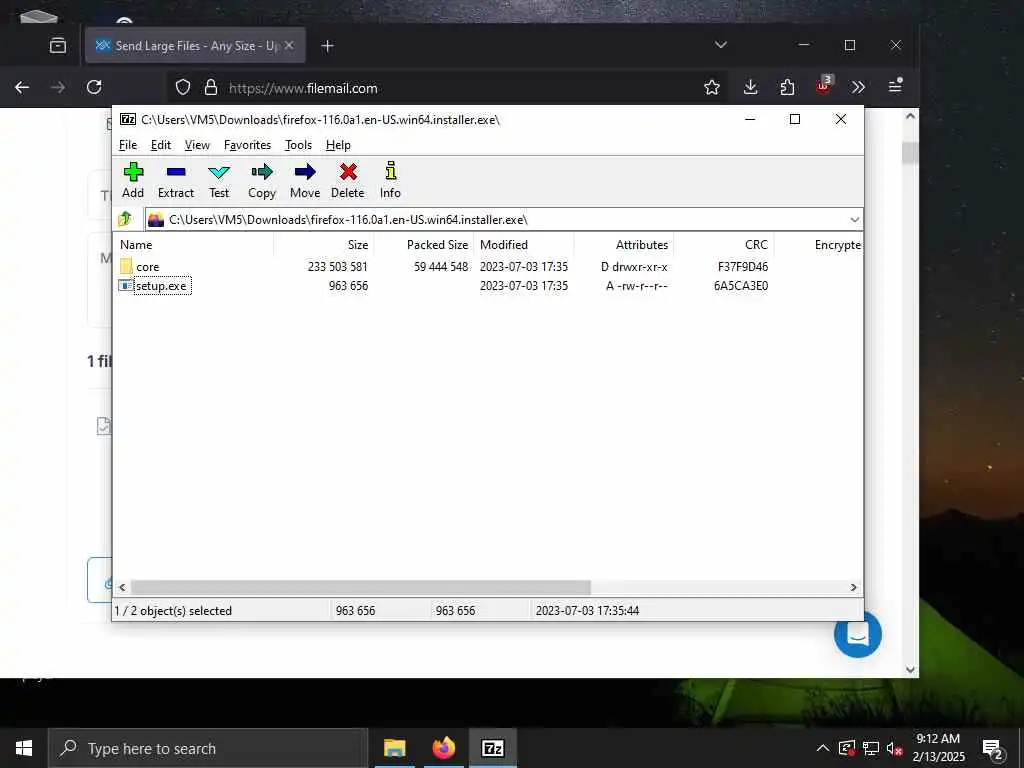Open the Firefox downloads panel
1024x768 pixels.
750,87
